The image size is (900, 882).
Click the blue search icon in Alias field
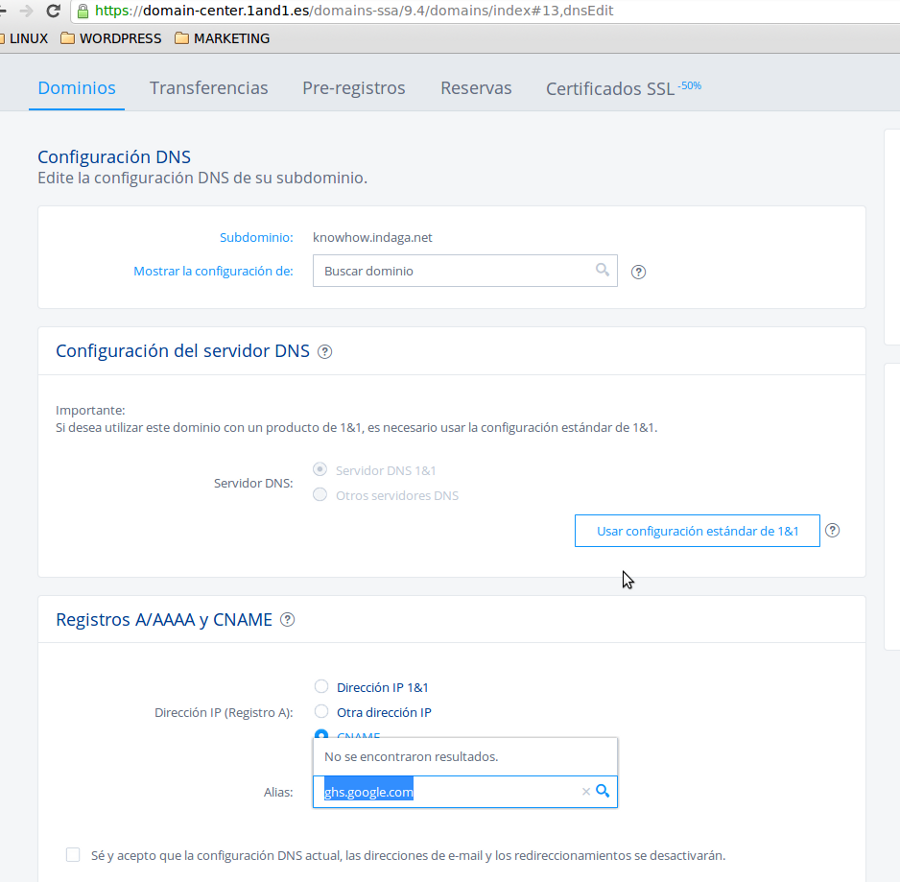click(x=603, y=791)
